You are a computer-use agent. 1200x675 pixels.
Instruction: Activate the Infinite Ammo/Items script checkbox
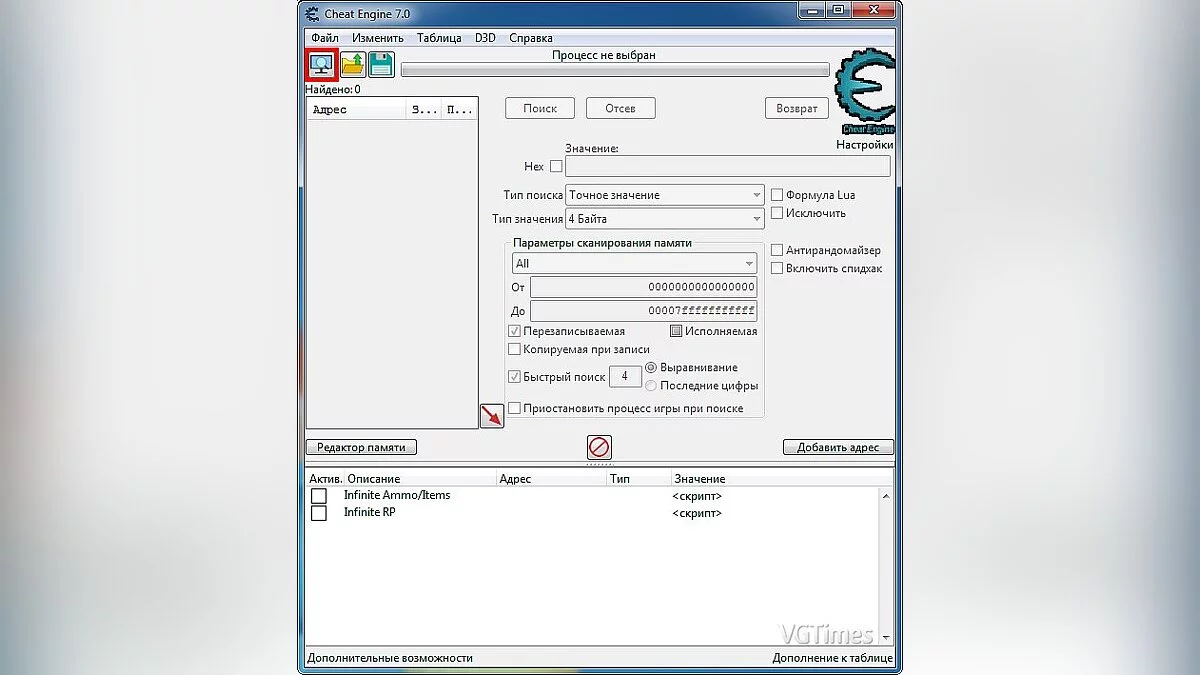(319, 495)
